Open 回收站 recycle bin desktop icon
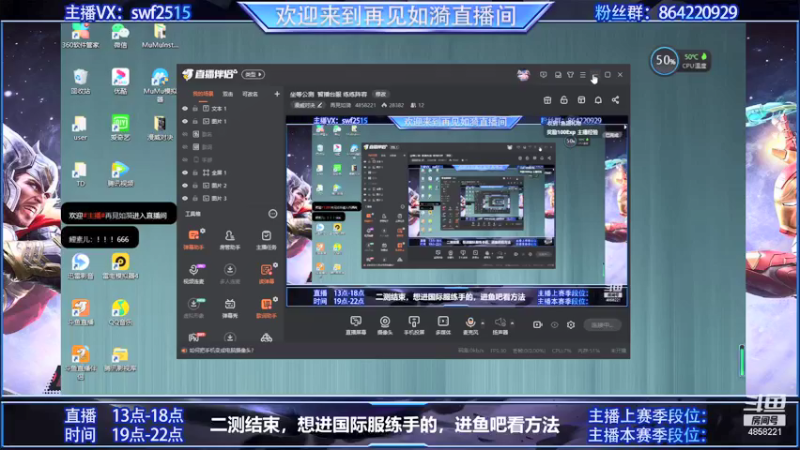800x450 pixels. 80,82
